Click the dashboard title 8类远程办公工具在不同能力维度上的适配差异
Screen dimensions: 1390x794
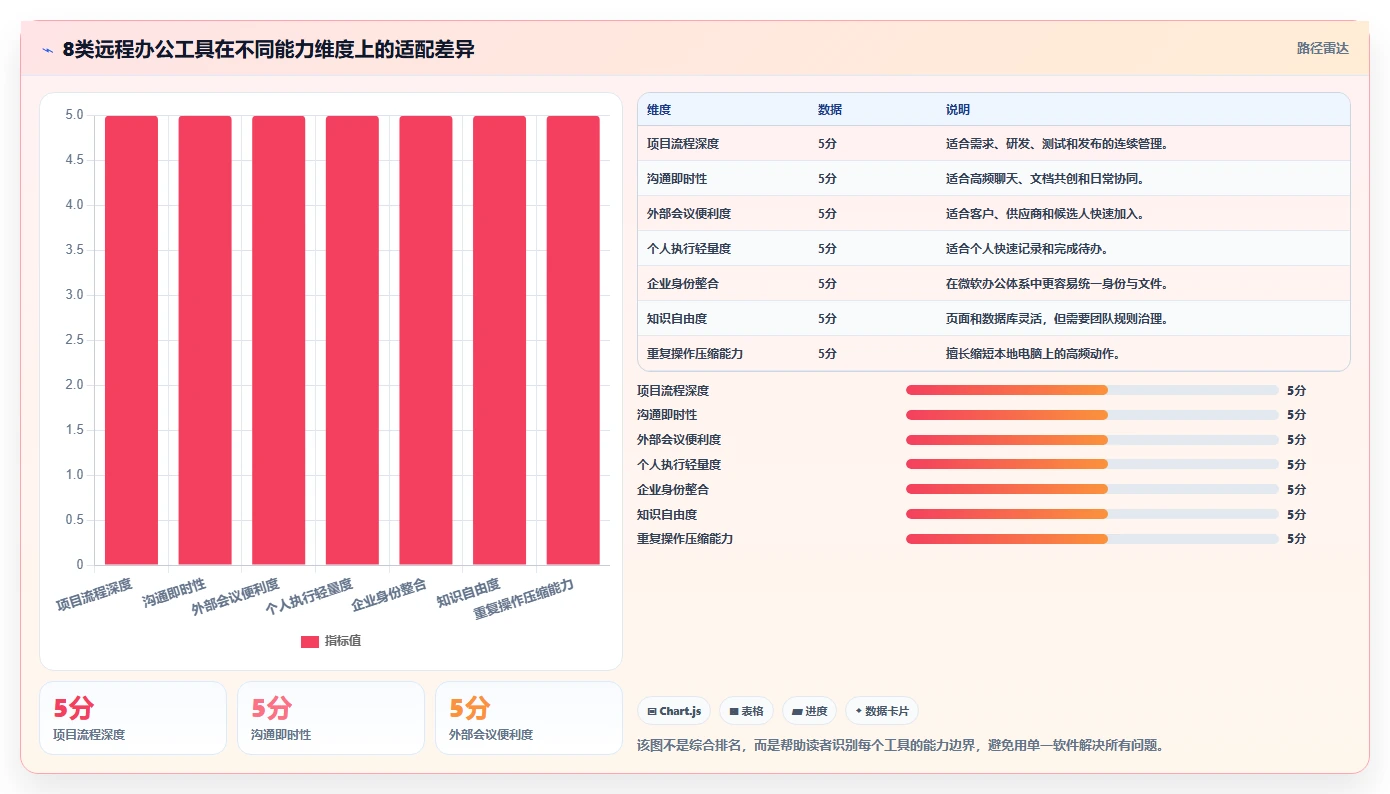pos(268,50)
